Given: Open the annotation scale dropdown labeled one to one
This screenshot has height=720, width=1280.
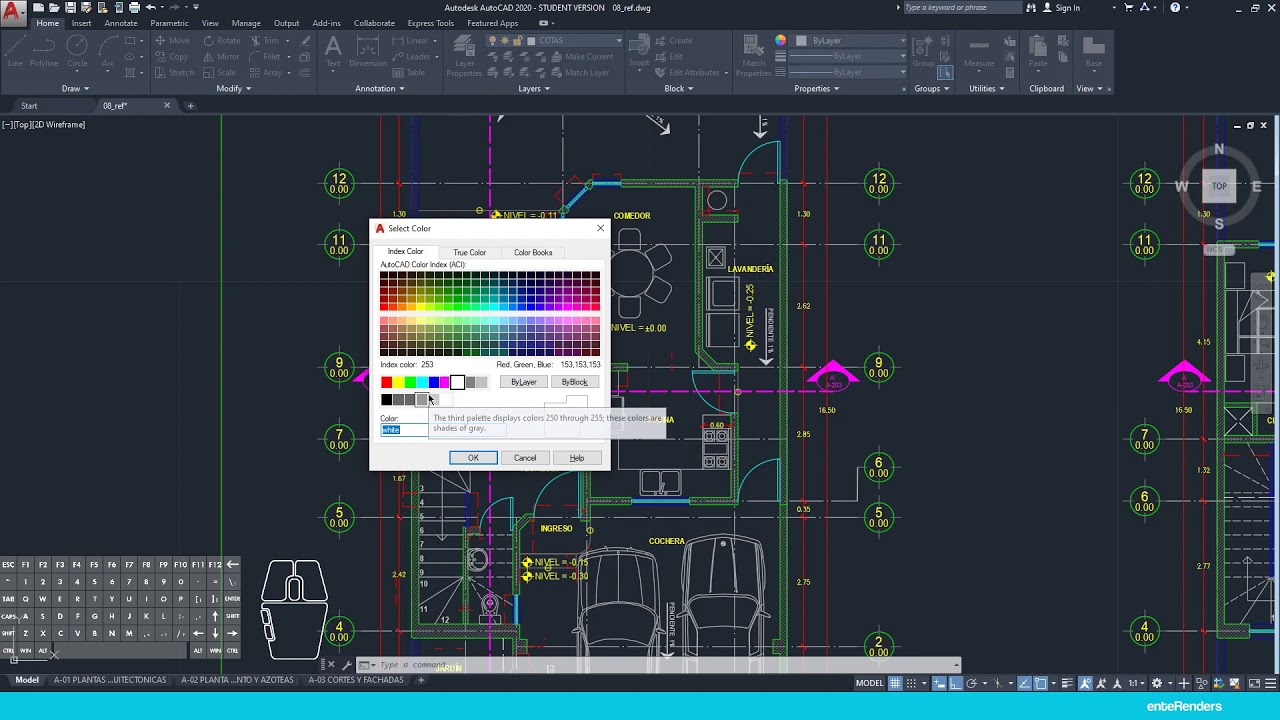Looking at the screenshot, I should tap(1137, 683).
